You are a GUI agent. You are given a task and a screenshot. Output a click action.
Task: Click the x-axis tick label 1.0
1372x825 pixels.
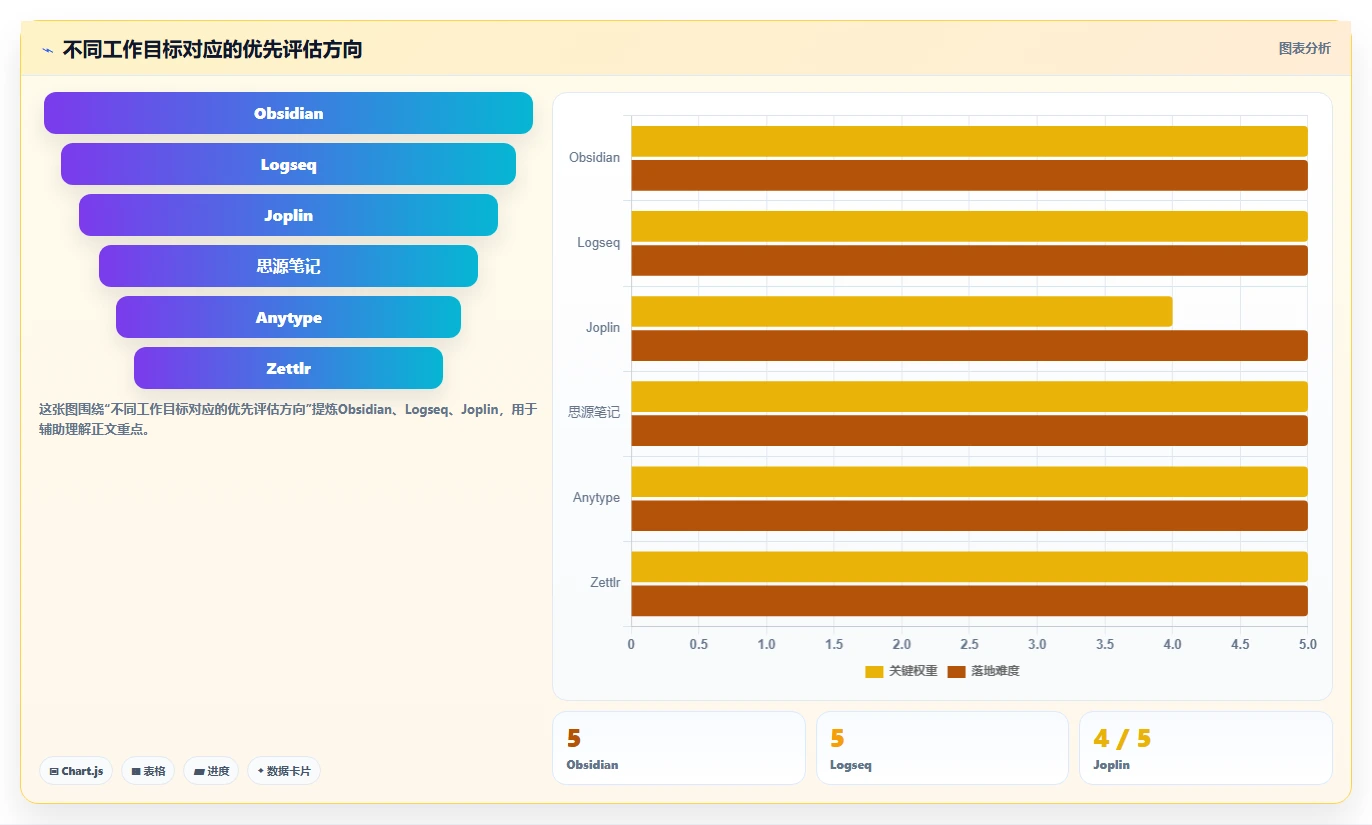766,644
